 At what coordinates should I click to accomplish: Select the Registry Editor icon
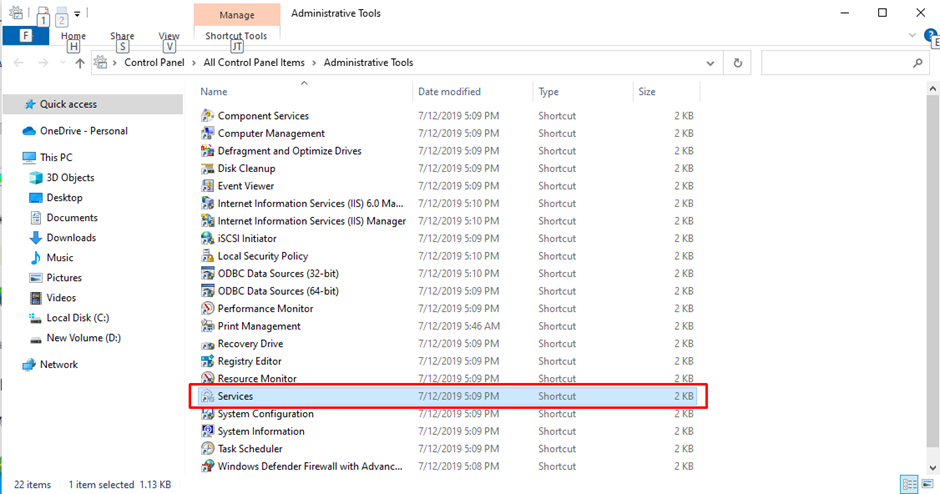click(x=207, y=361)
